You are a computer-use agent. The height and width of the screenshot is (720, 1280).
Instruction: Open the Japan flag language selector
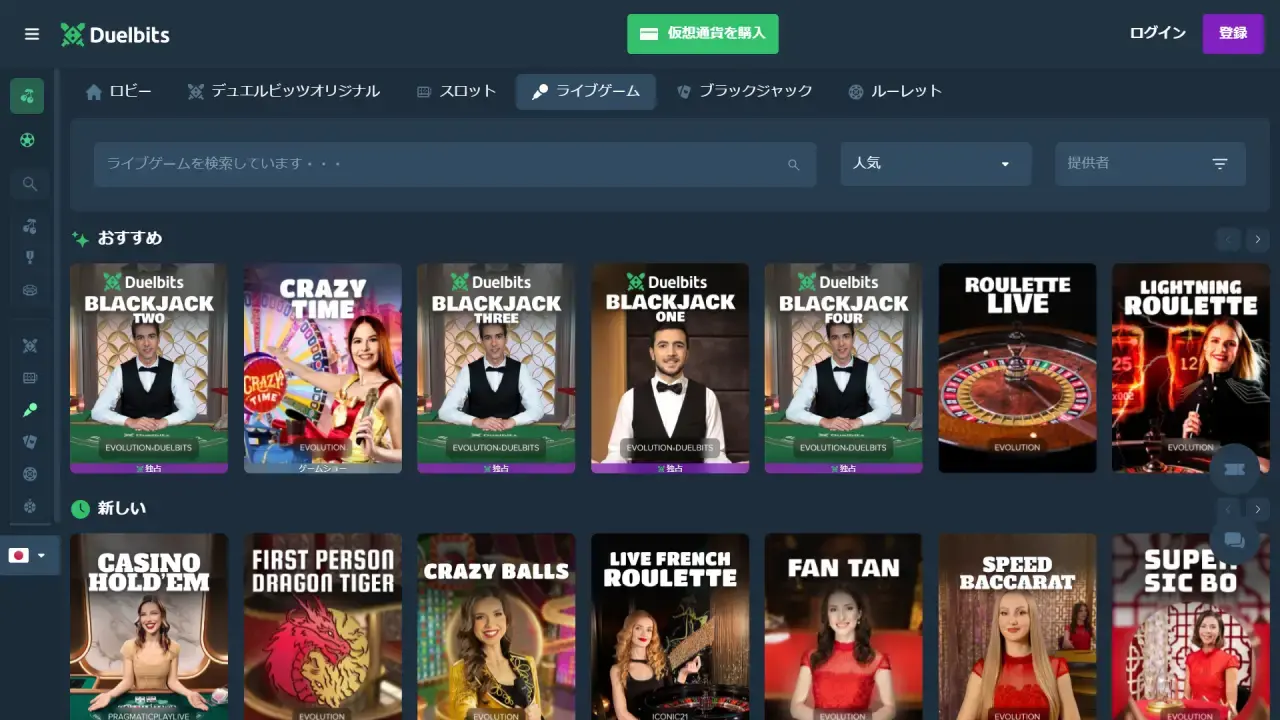28,555
